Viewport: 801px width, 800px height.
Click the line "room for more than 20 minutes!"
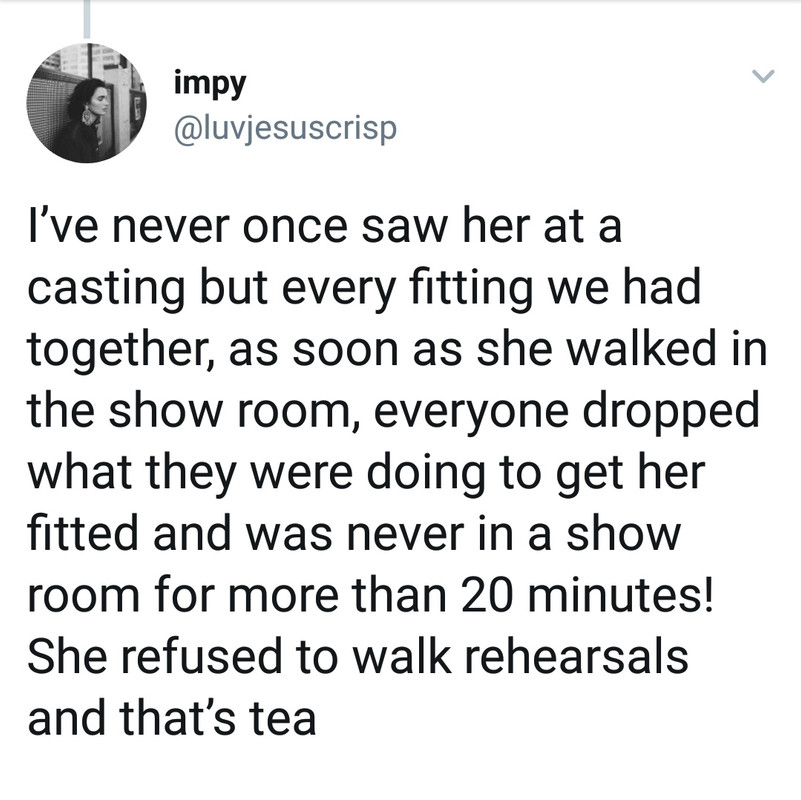pos(372,596)
